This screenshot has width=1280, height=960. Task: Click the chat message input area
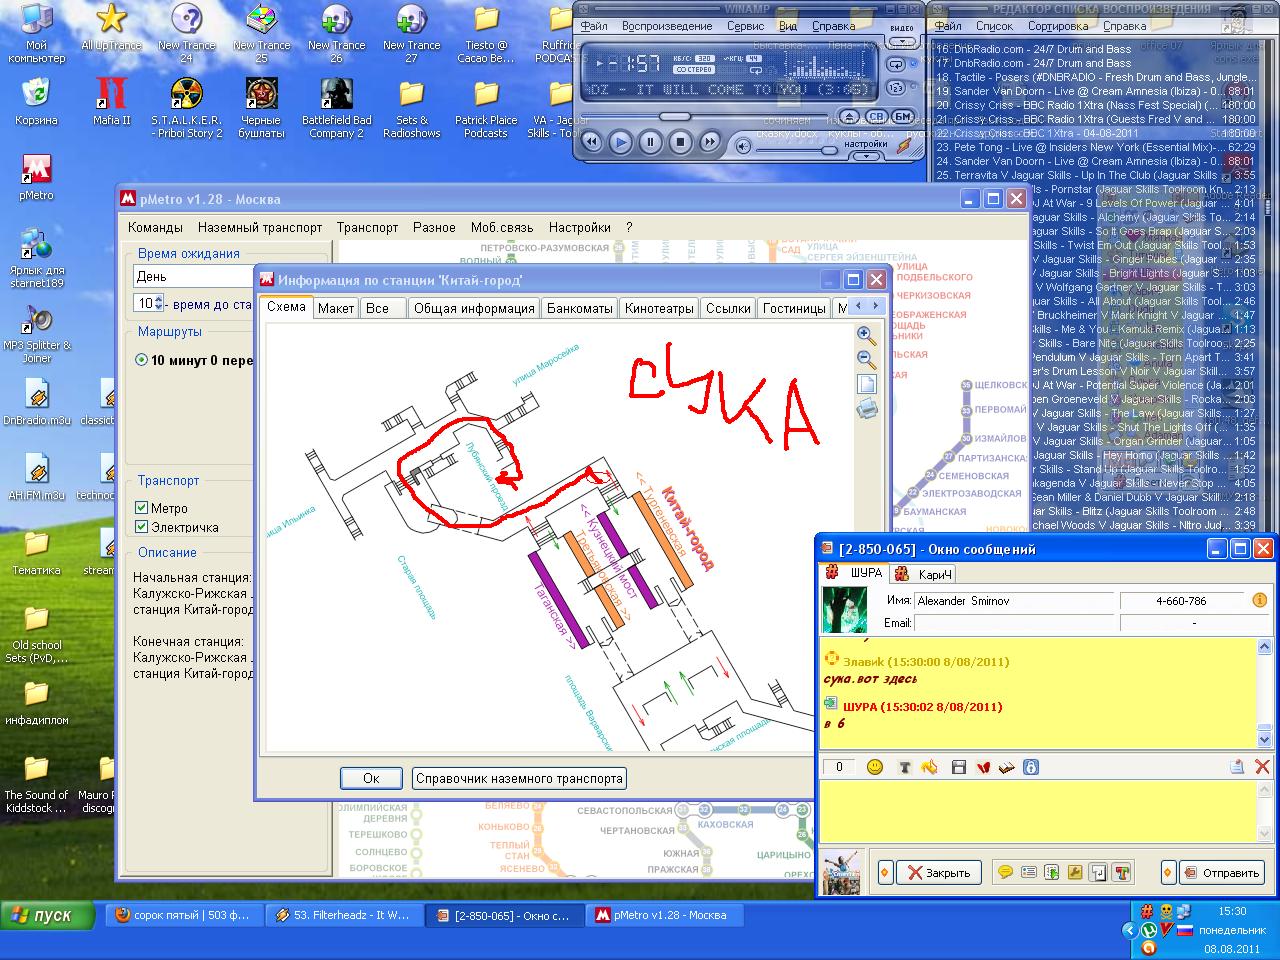click(x=1036, y=811)
